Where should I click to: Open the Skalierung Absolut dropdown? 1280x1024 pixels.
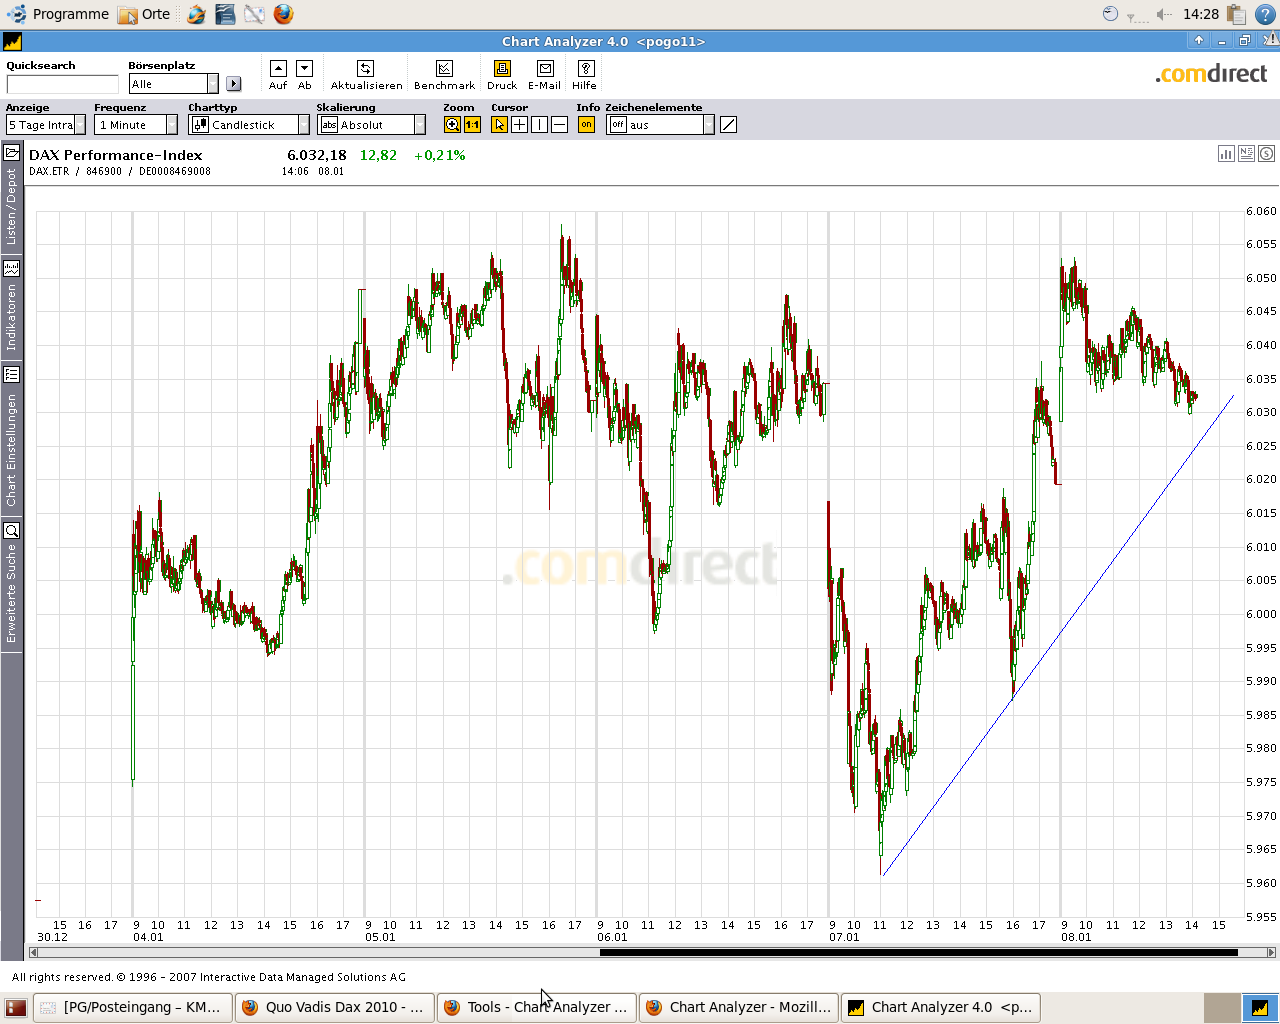420,124
